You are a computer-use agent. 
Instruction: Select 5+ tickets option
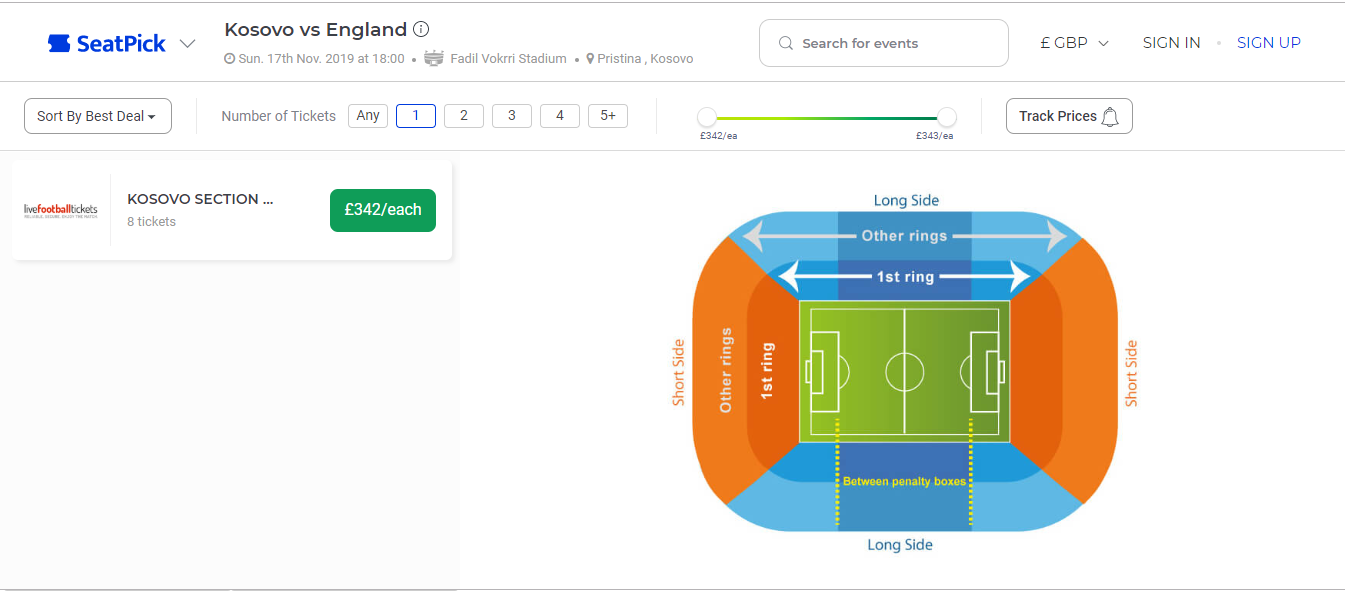(x=608, y=116)
